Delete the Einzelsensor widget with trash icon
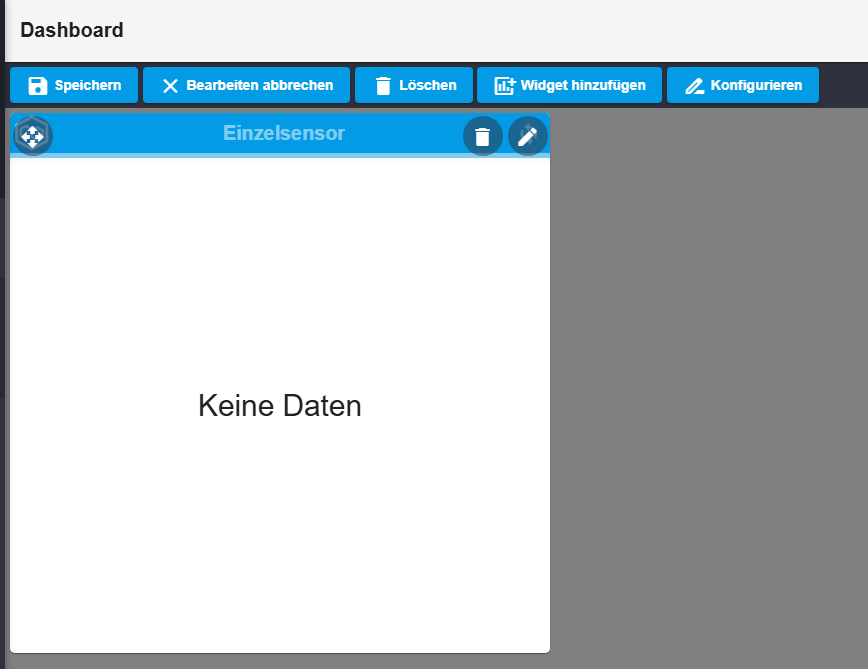Viewport: 868px width, 669px height. (483, 136)
